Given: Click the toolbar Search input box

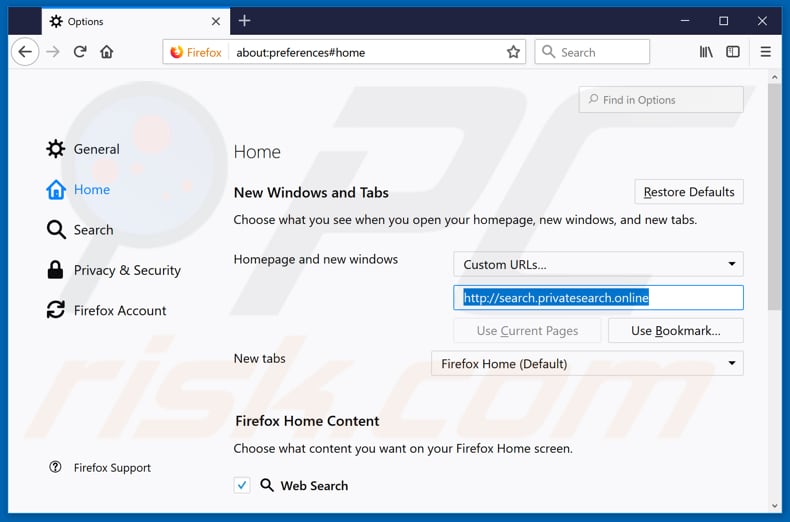Looking at the screenshot, I should (592, 52).
